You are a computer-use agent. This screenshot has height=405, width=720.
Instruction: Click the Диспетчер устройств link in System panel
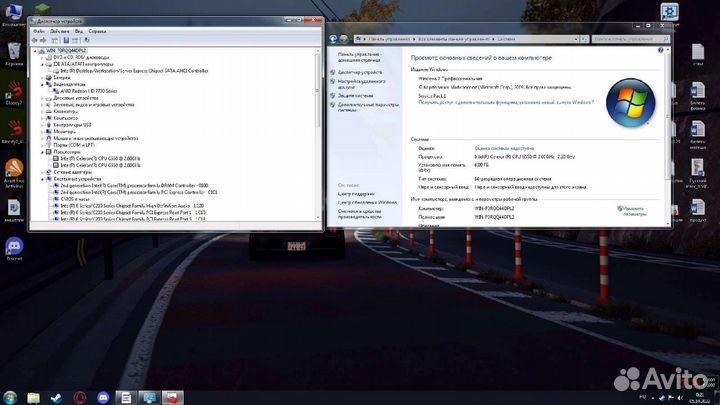point(360,73)
